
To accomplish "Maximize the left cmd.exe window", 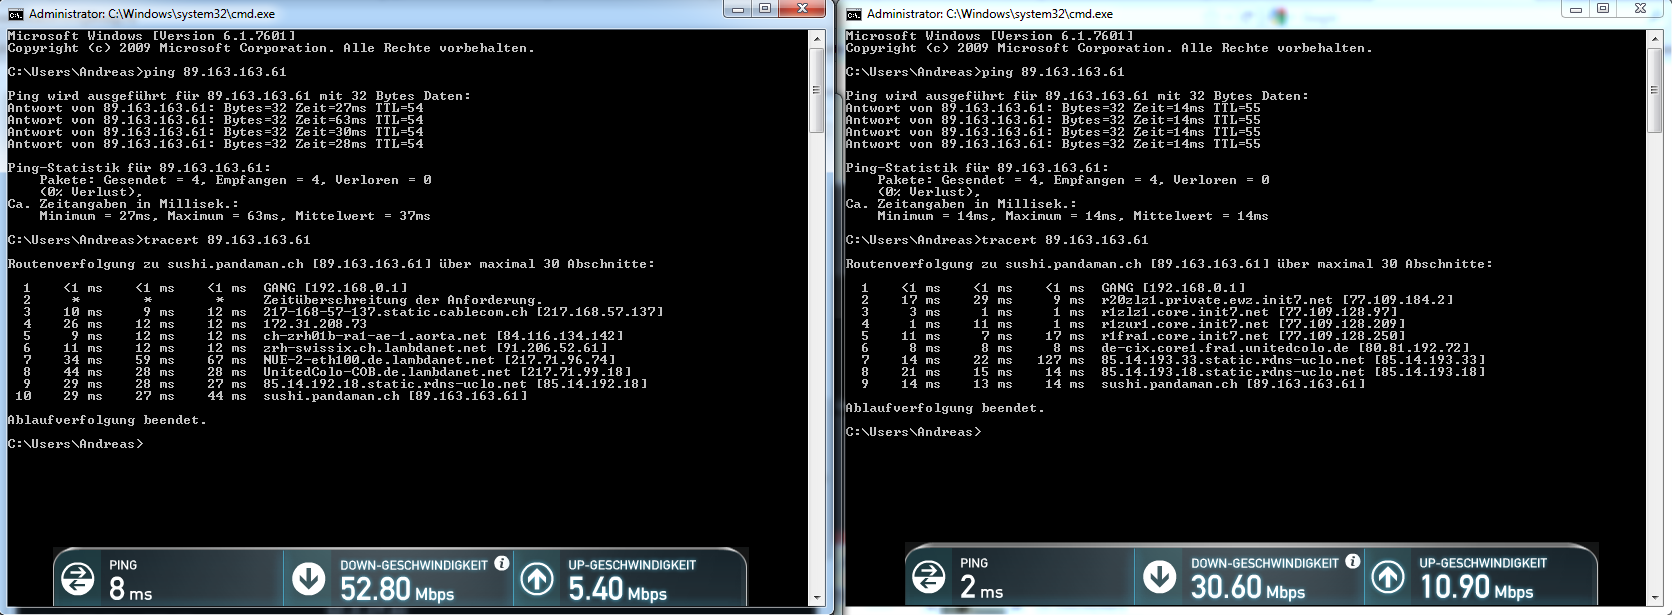I will [765, 9].
